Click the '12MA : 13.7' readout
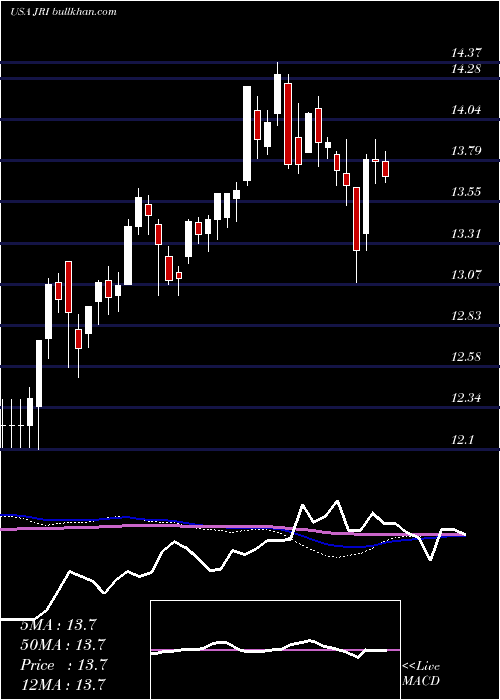The width and height of the screenshot is (500, 700). 63,685
